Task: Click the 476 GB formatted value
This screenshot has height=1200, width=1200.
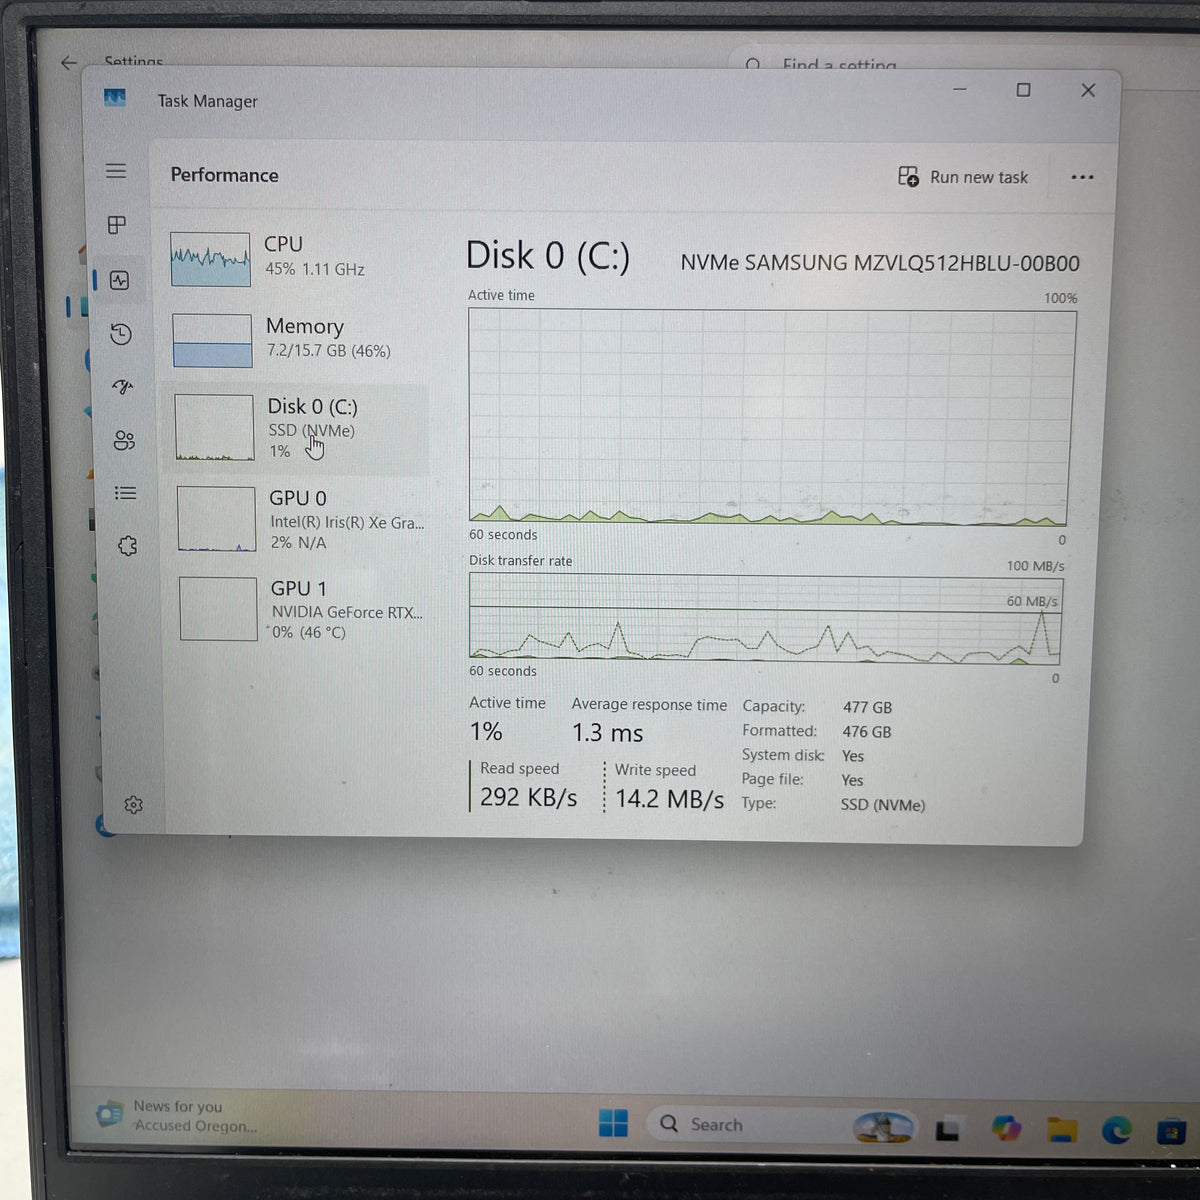Action: click(x=866, y=732)
